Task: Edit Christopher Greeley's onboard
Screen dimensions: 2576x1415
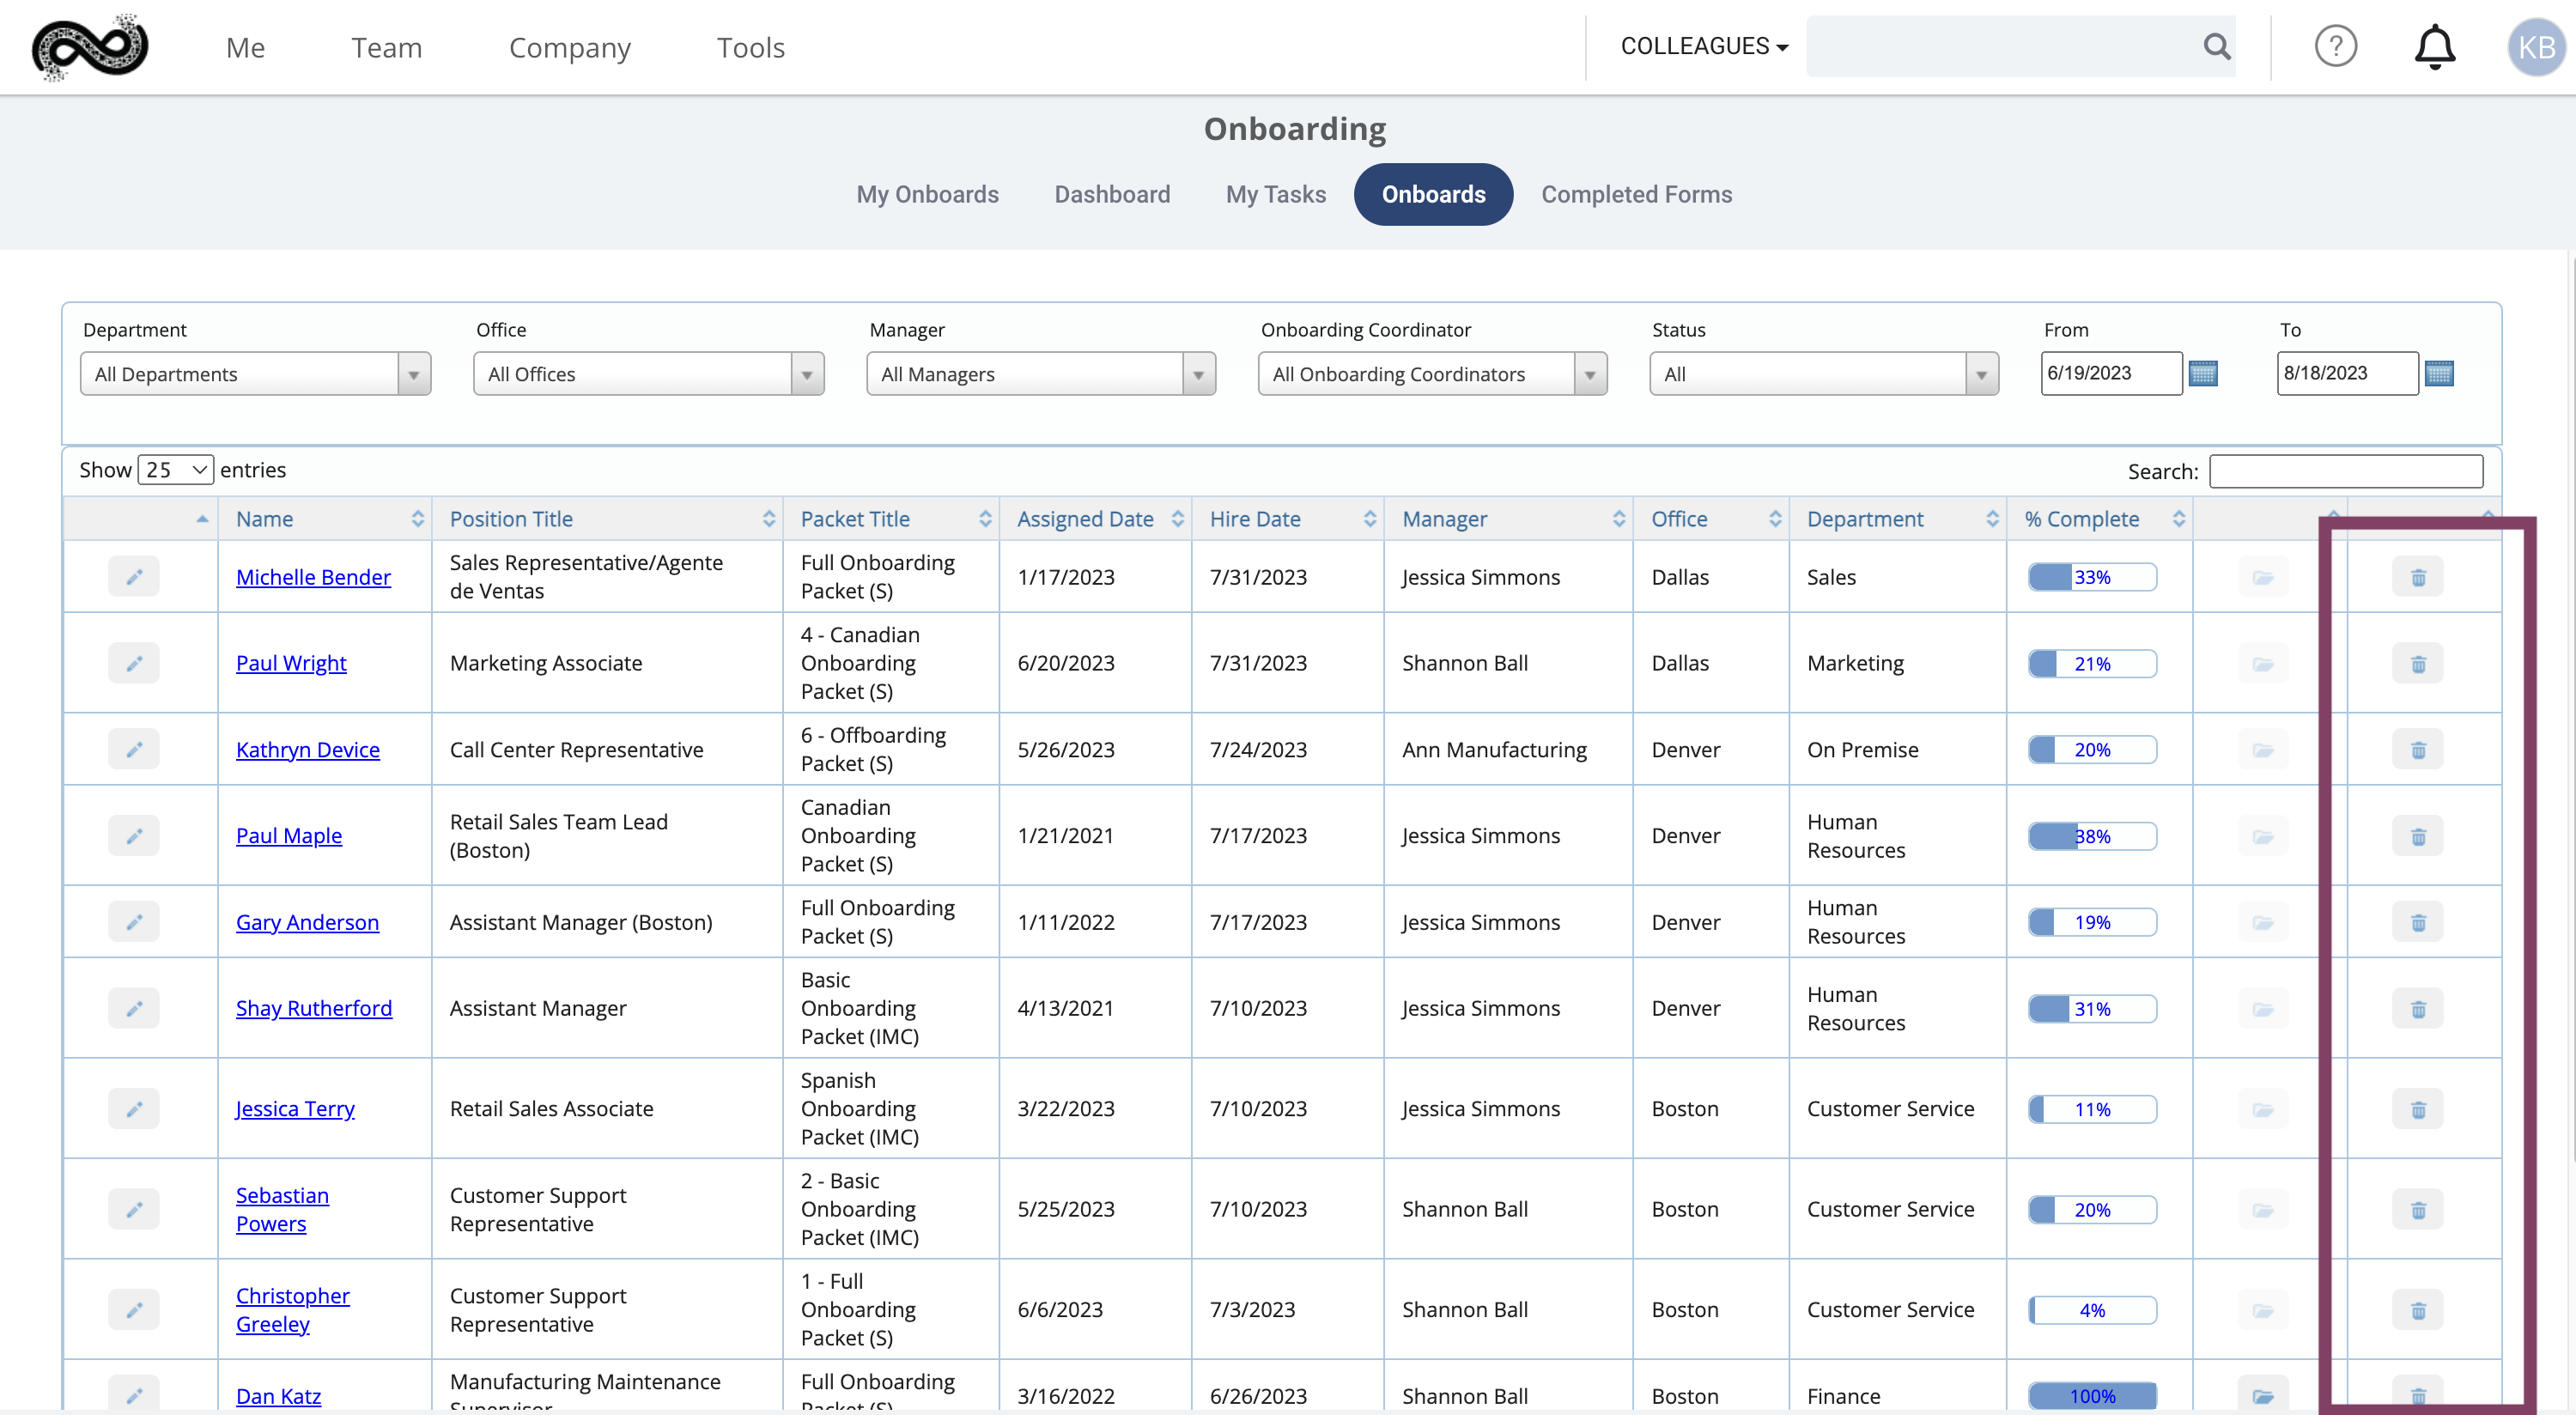Action: 134,1310
